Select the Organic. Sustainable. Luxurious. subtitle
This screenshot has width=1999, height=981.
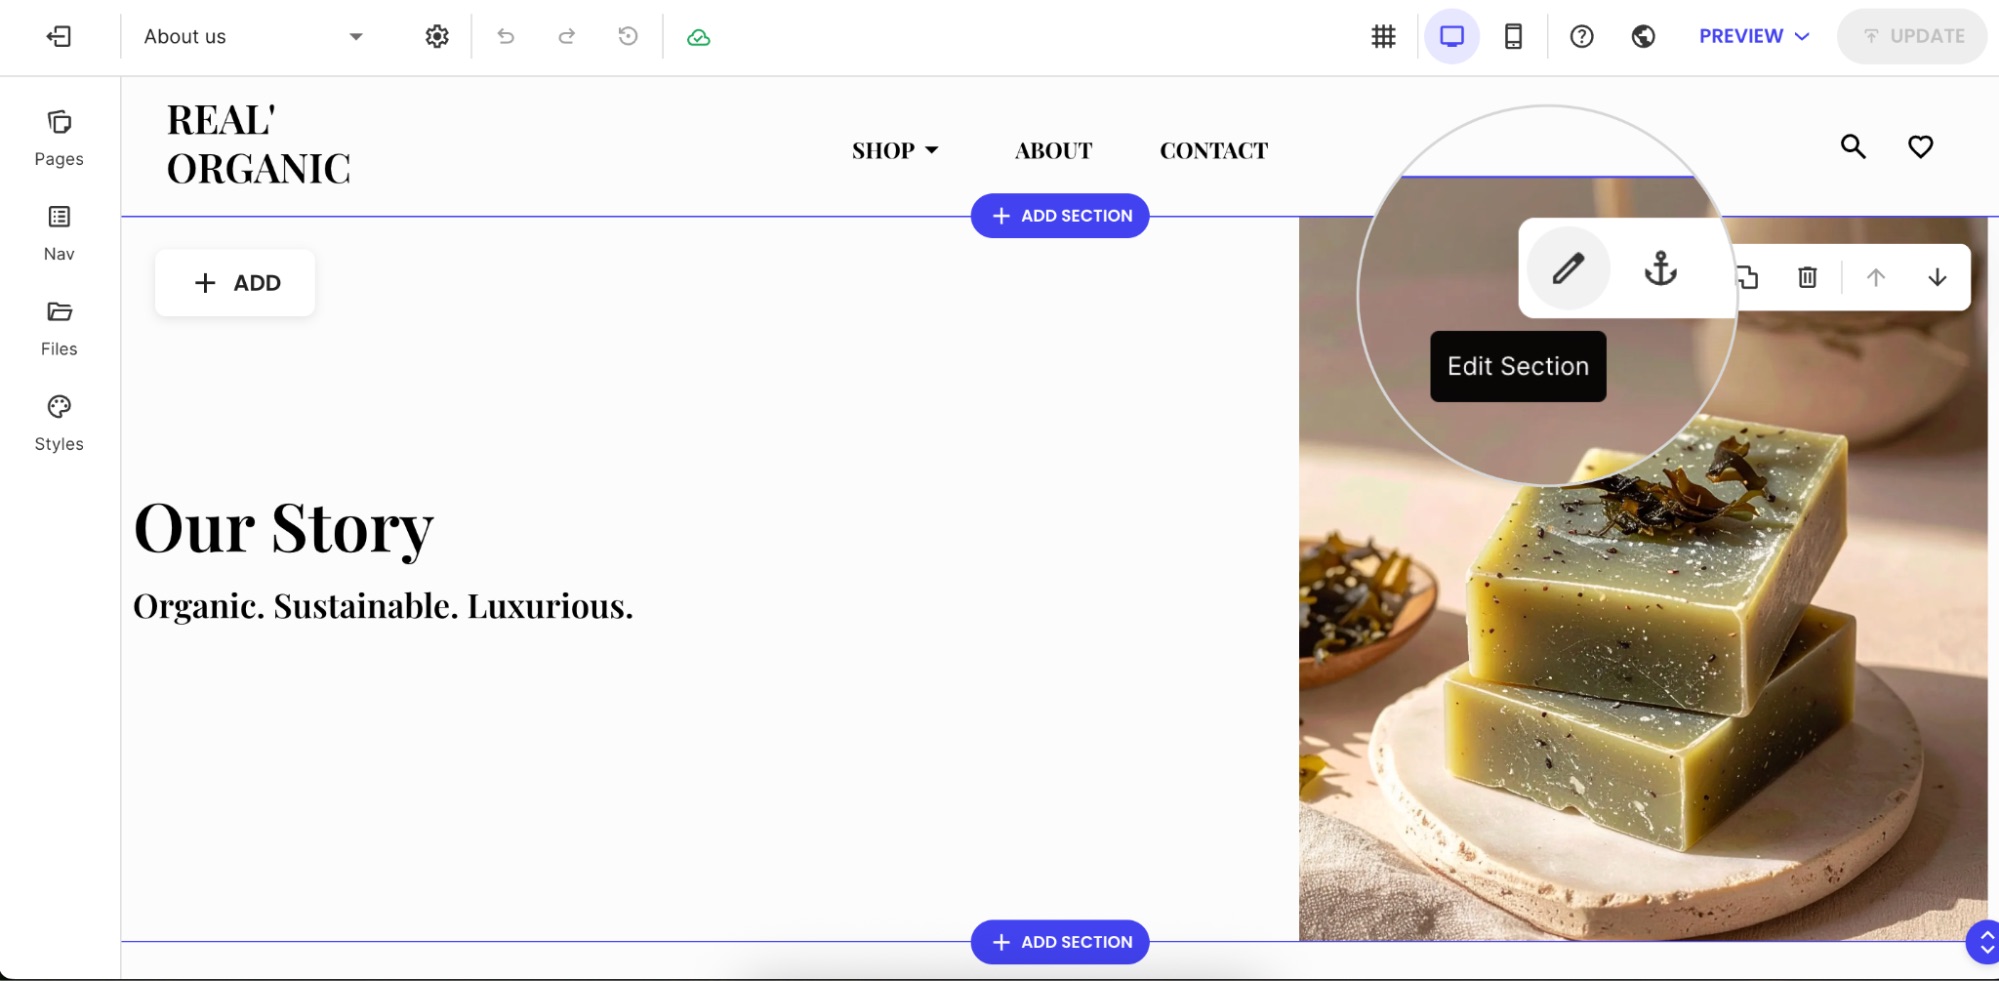coord(383,606)
